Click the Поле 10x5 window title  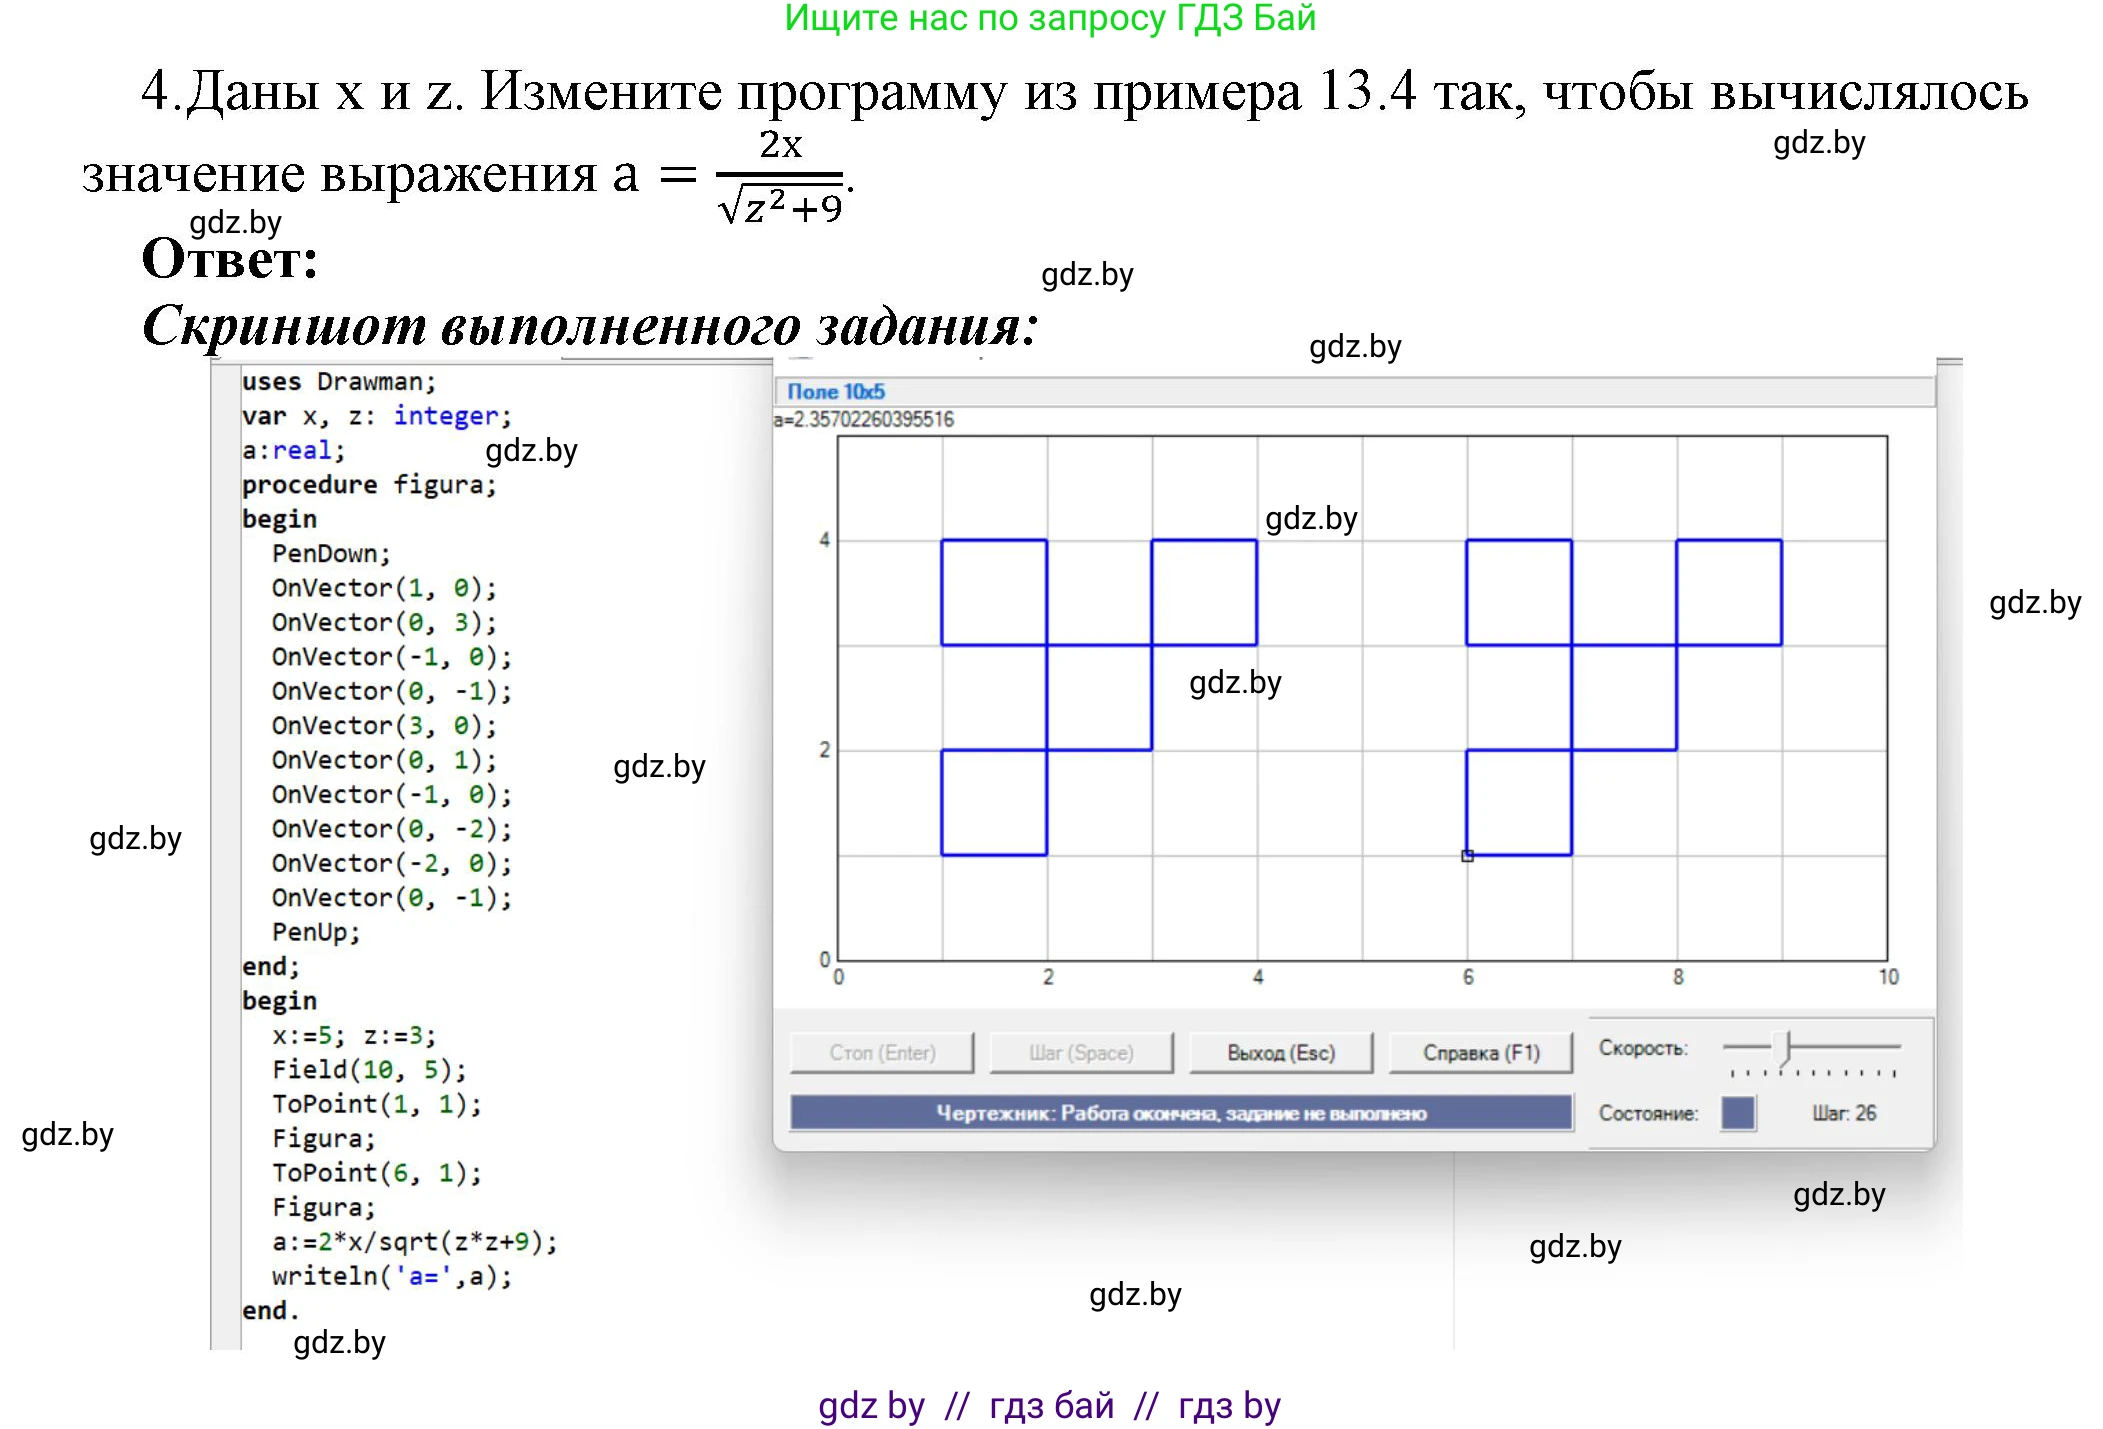(x=836, y=392)
